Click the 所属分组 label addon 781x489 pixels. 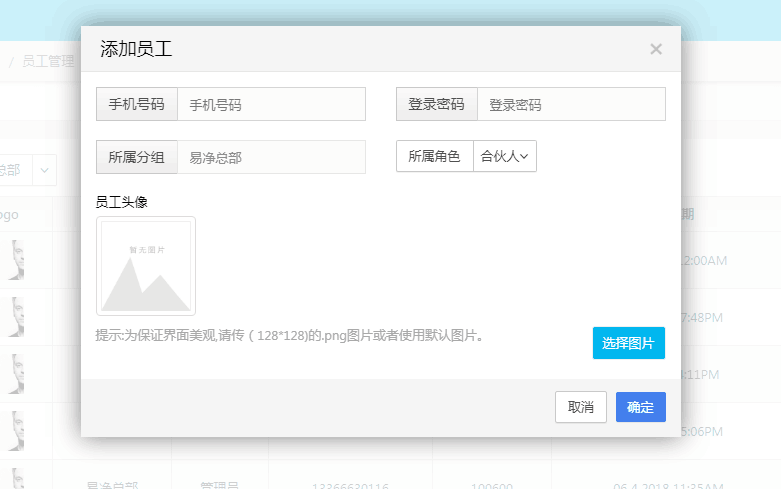click(137, 157)
